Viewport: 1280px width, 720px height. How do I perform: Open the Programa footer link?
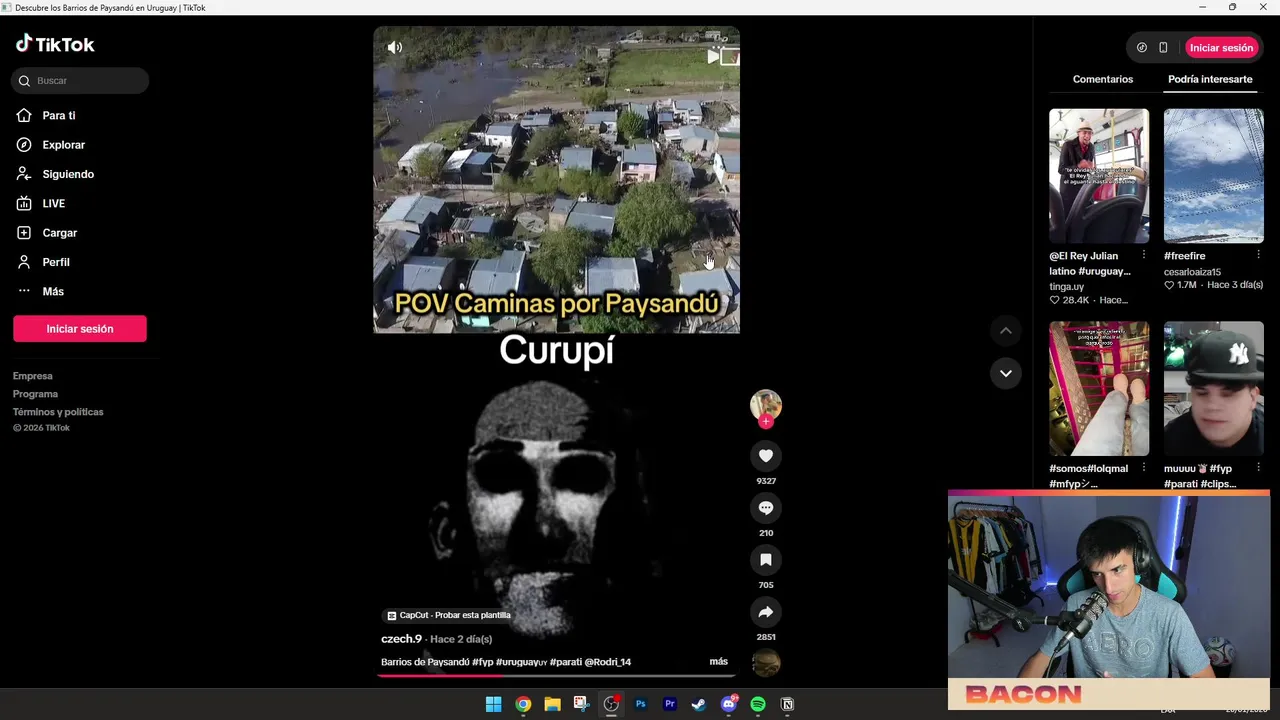[x=35, y=394]
